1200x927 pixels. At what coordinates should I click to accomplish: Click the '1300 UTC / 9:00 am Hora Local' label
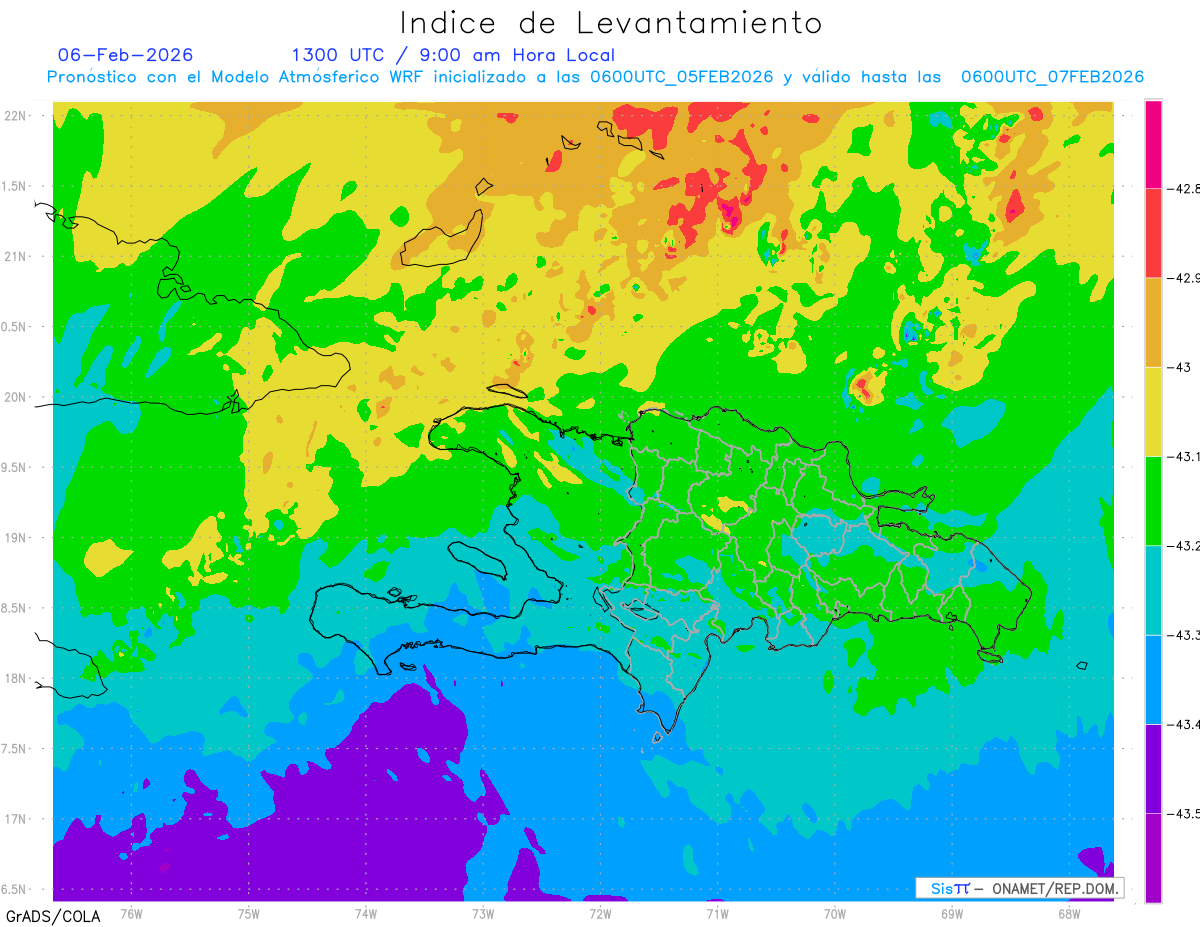453,55
